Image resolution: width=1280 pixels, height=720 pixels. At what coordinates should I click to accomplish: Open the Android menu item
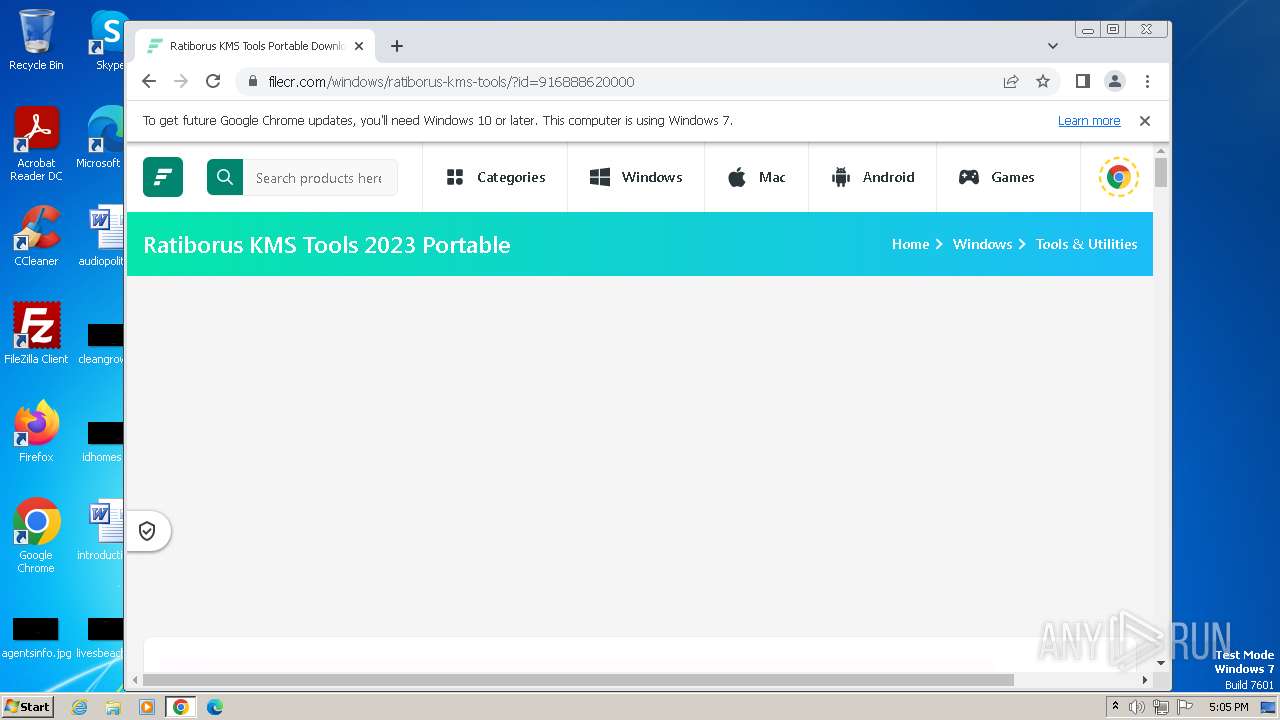point(872,177)
